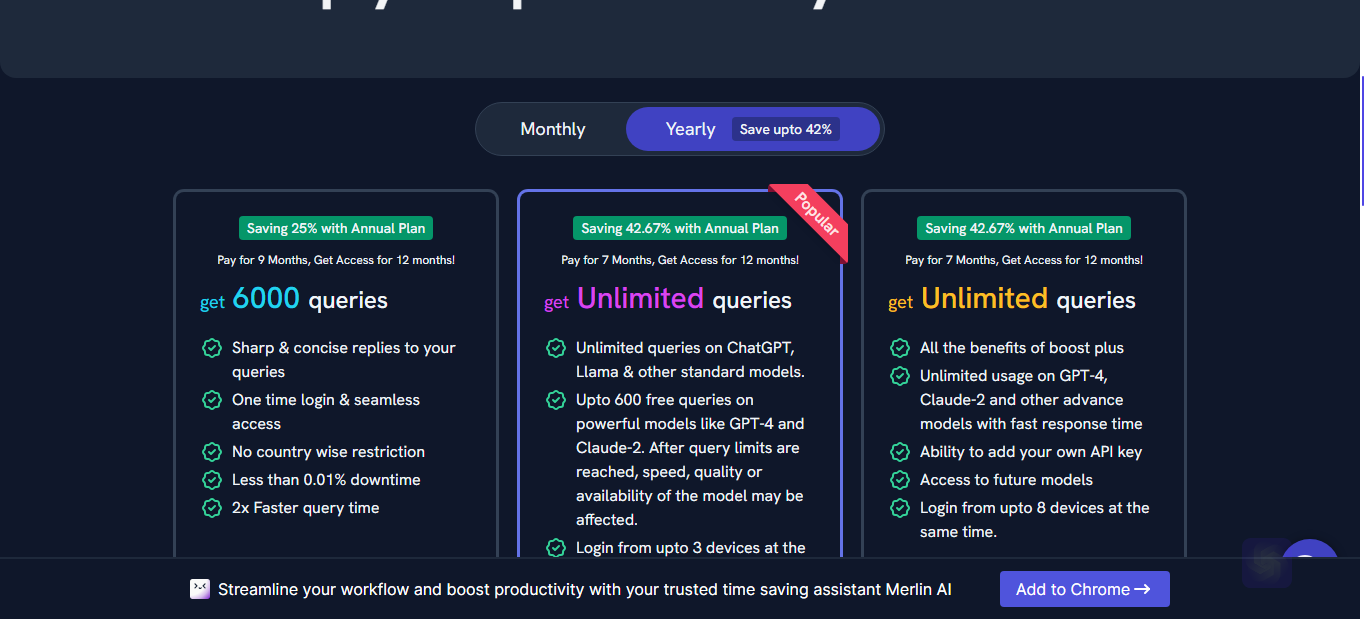This screenshot has width=1366, height=619.
Task: Click the faded hexagon floating widget icon
Action: (x=1266, y=563)
